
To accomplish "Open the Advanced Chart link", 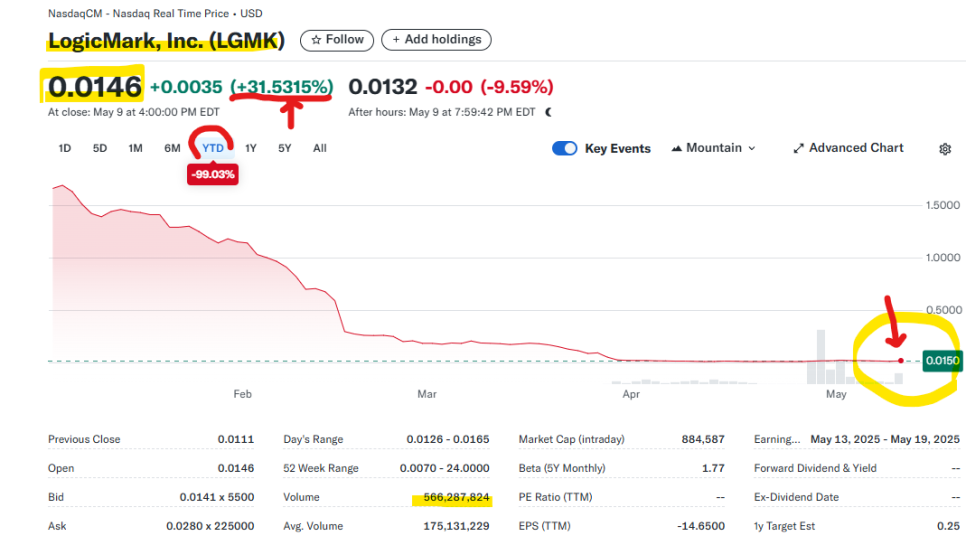I will (x=848, y=148).
